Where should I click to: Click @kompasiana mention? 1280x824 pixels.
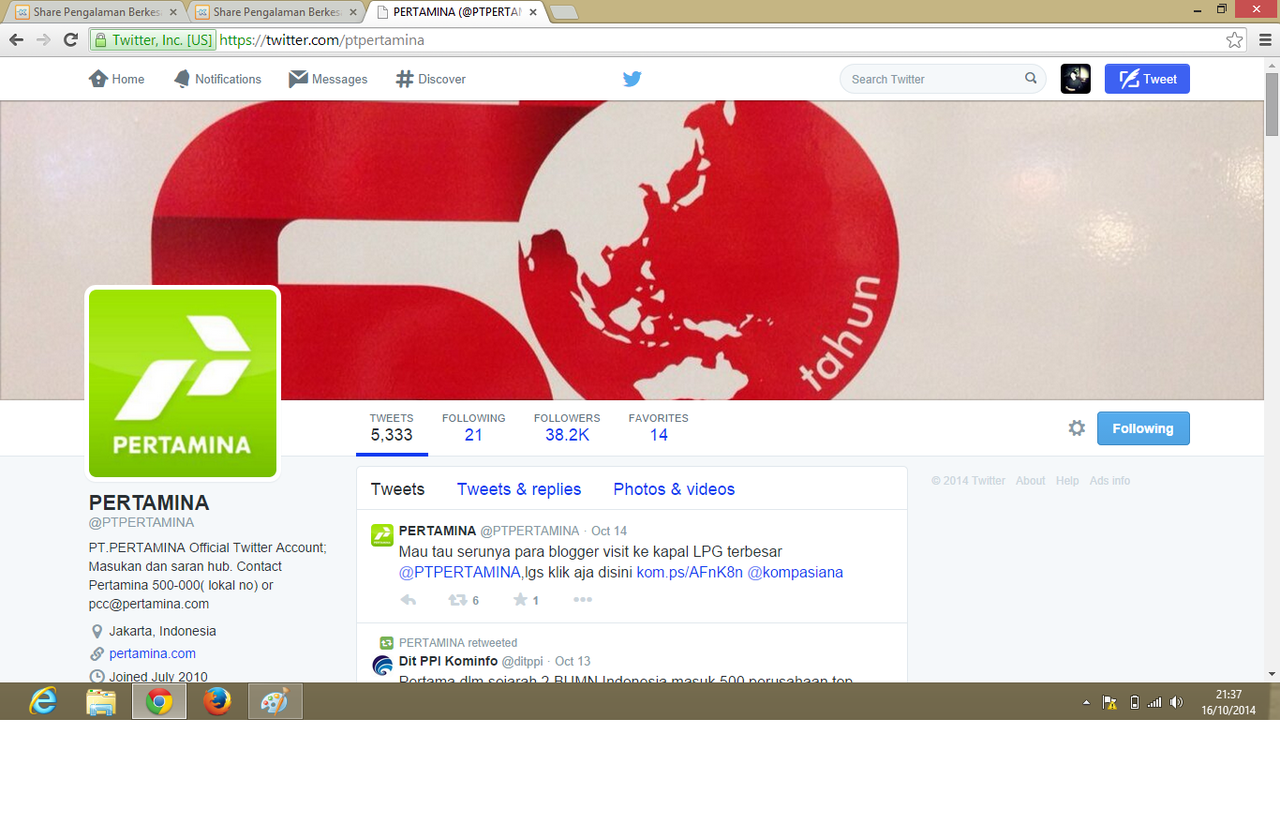point(796,572)
